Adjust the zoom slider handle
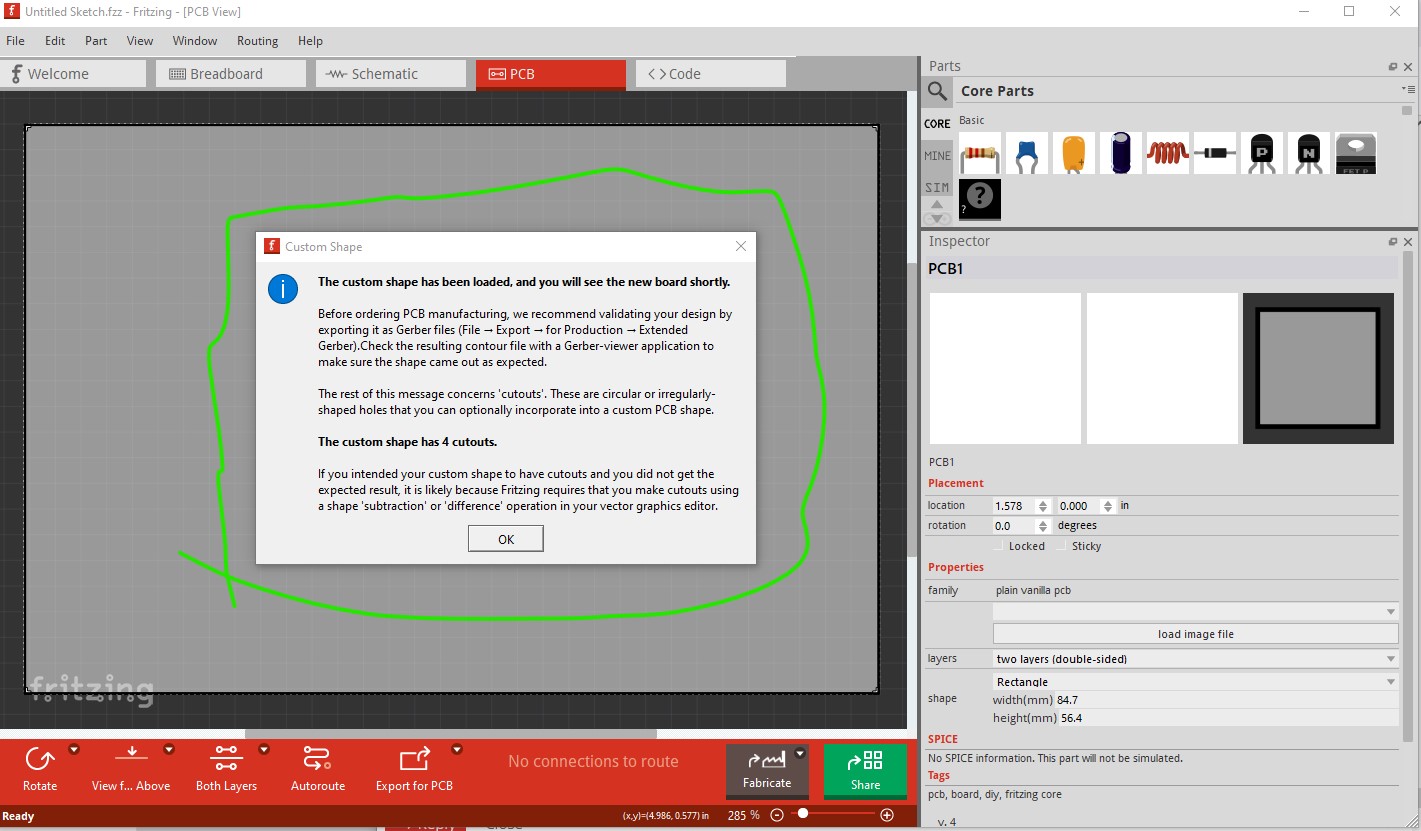Viewport: 1421px width, 831px height. pyautogui.click(x=802, y=815)
